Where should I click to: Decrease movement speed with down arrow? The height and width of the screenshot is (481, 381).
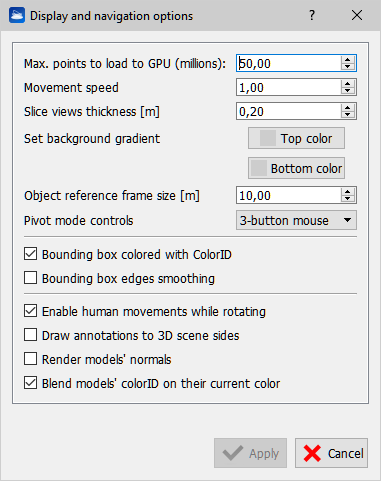(348, 90)
